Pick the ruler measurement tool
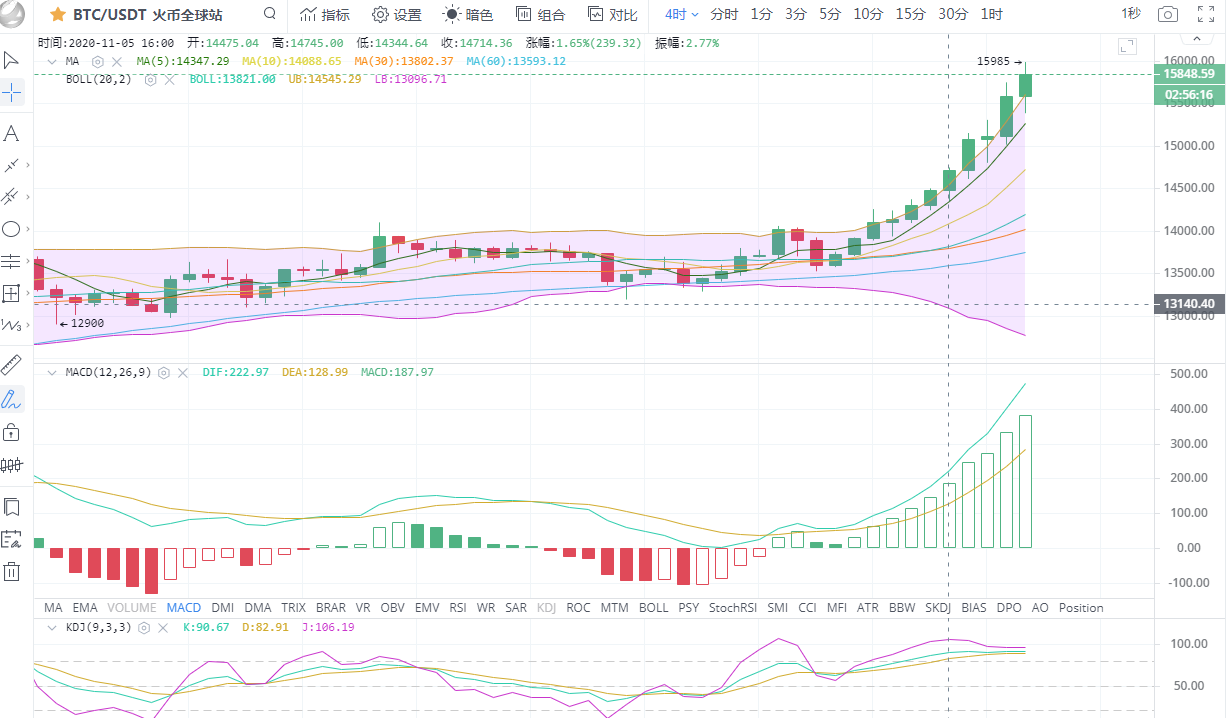 click(12, 364)
